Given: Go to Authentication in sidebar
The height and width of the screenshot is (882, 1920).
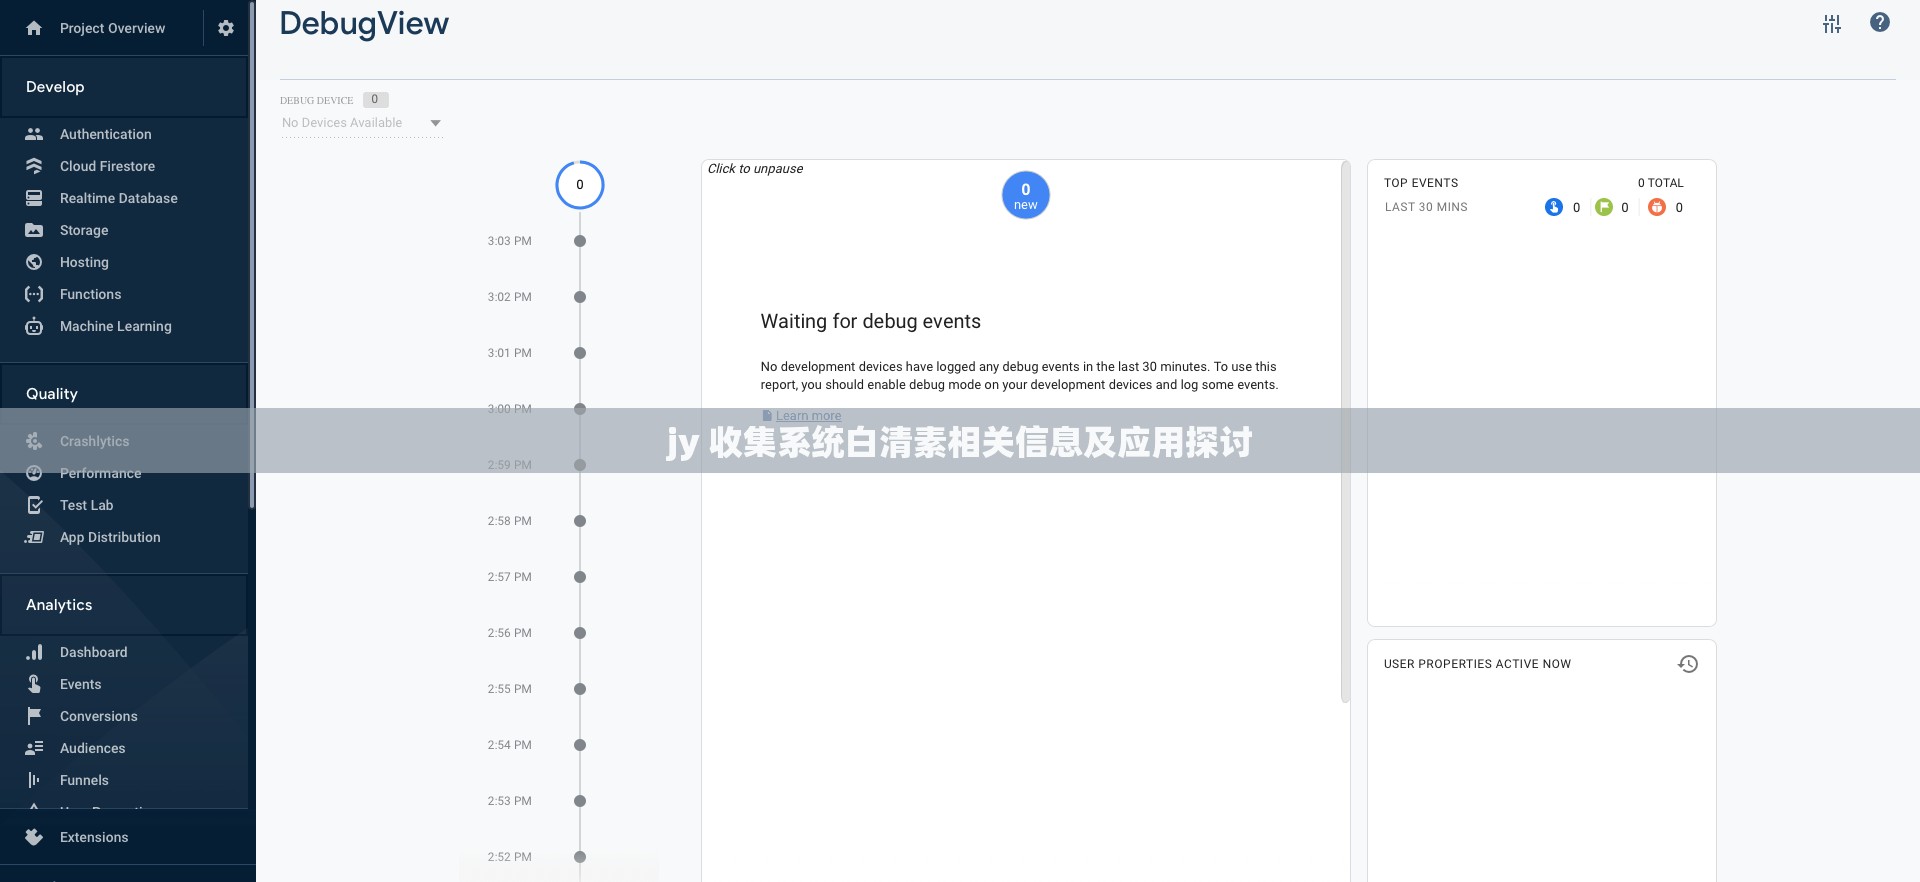Looking at the screenshot, I should [106, 134].
